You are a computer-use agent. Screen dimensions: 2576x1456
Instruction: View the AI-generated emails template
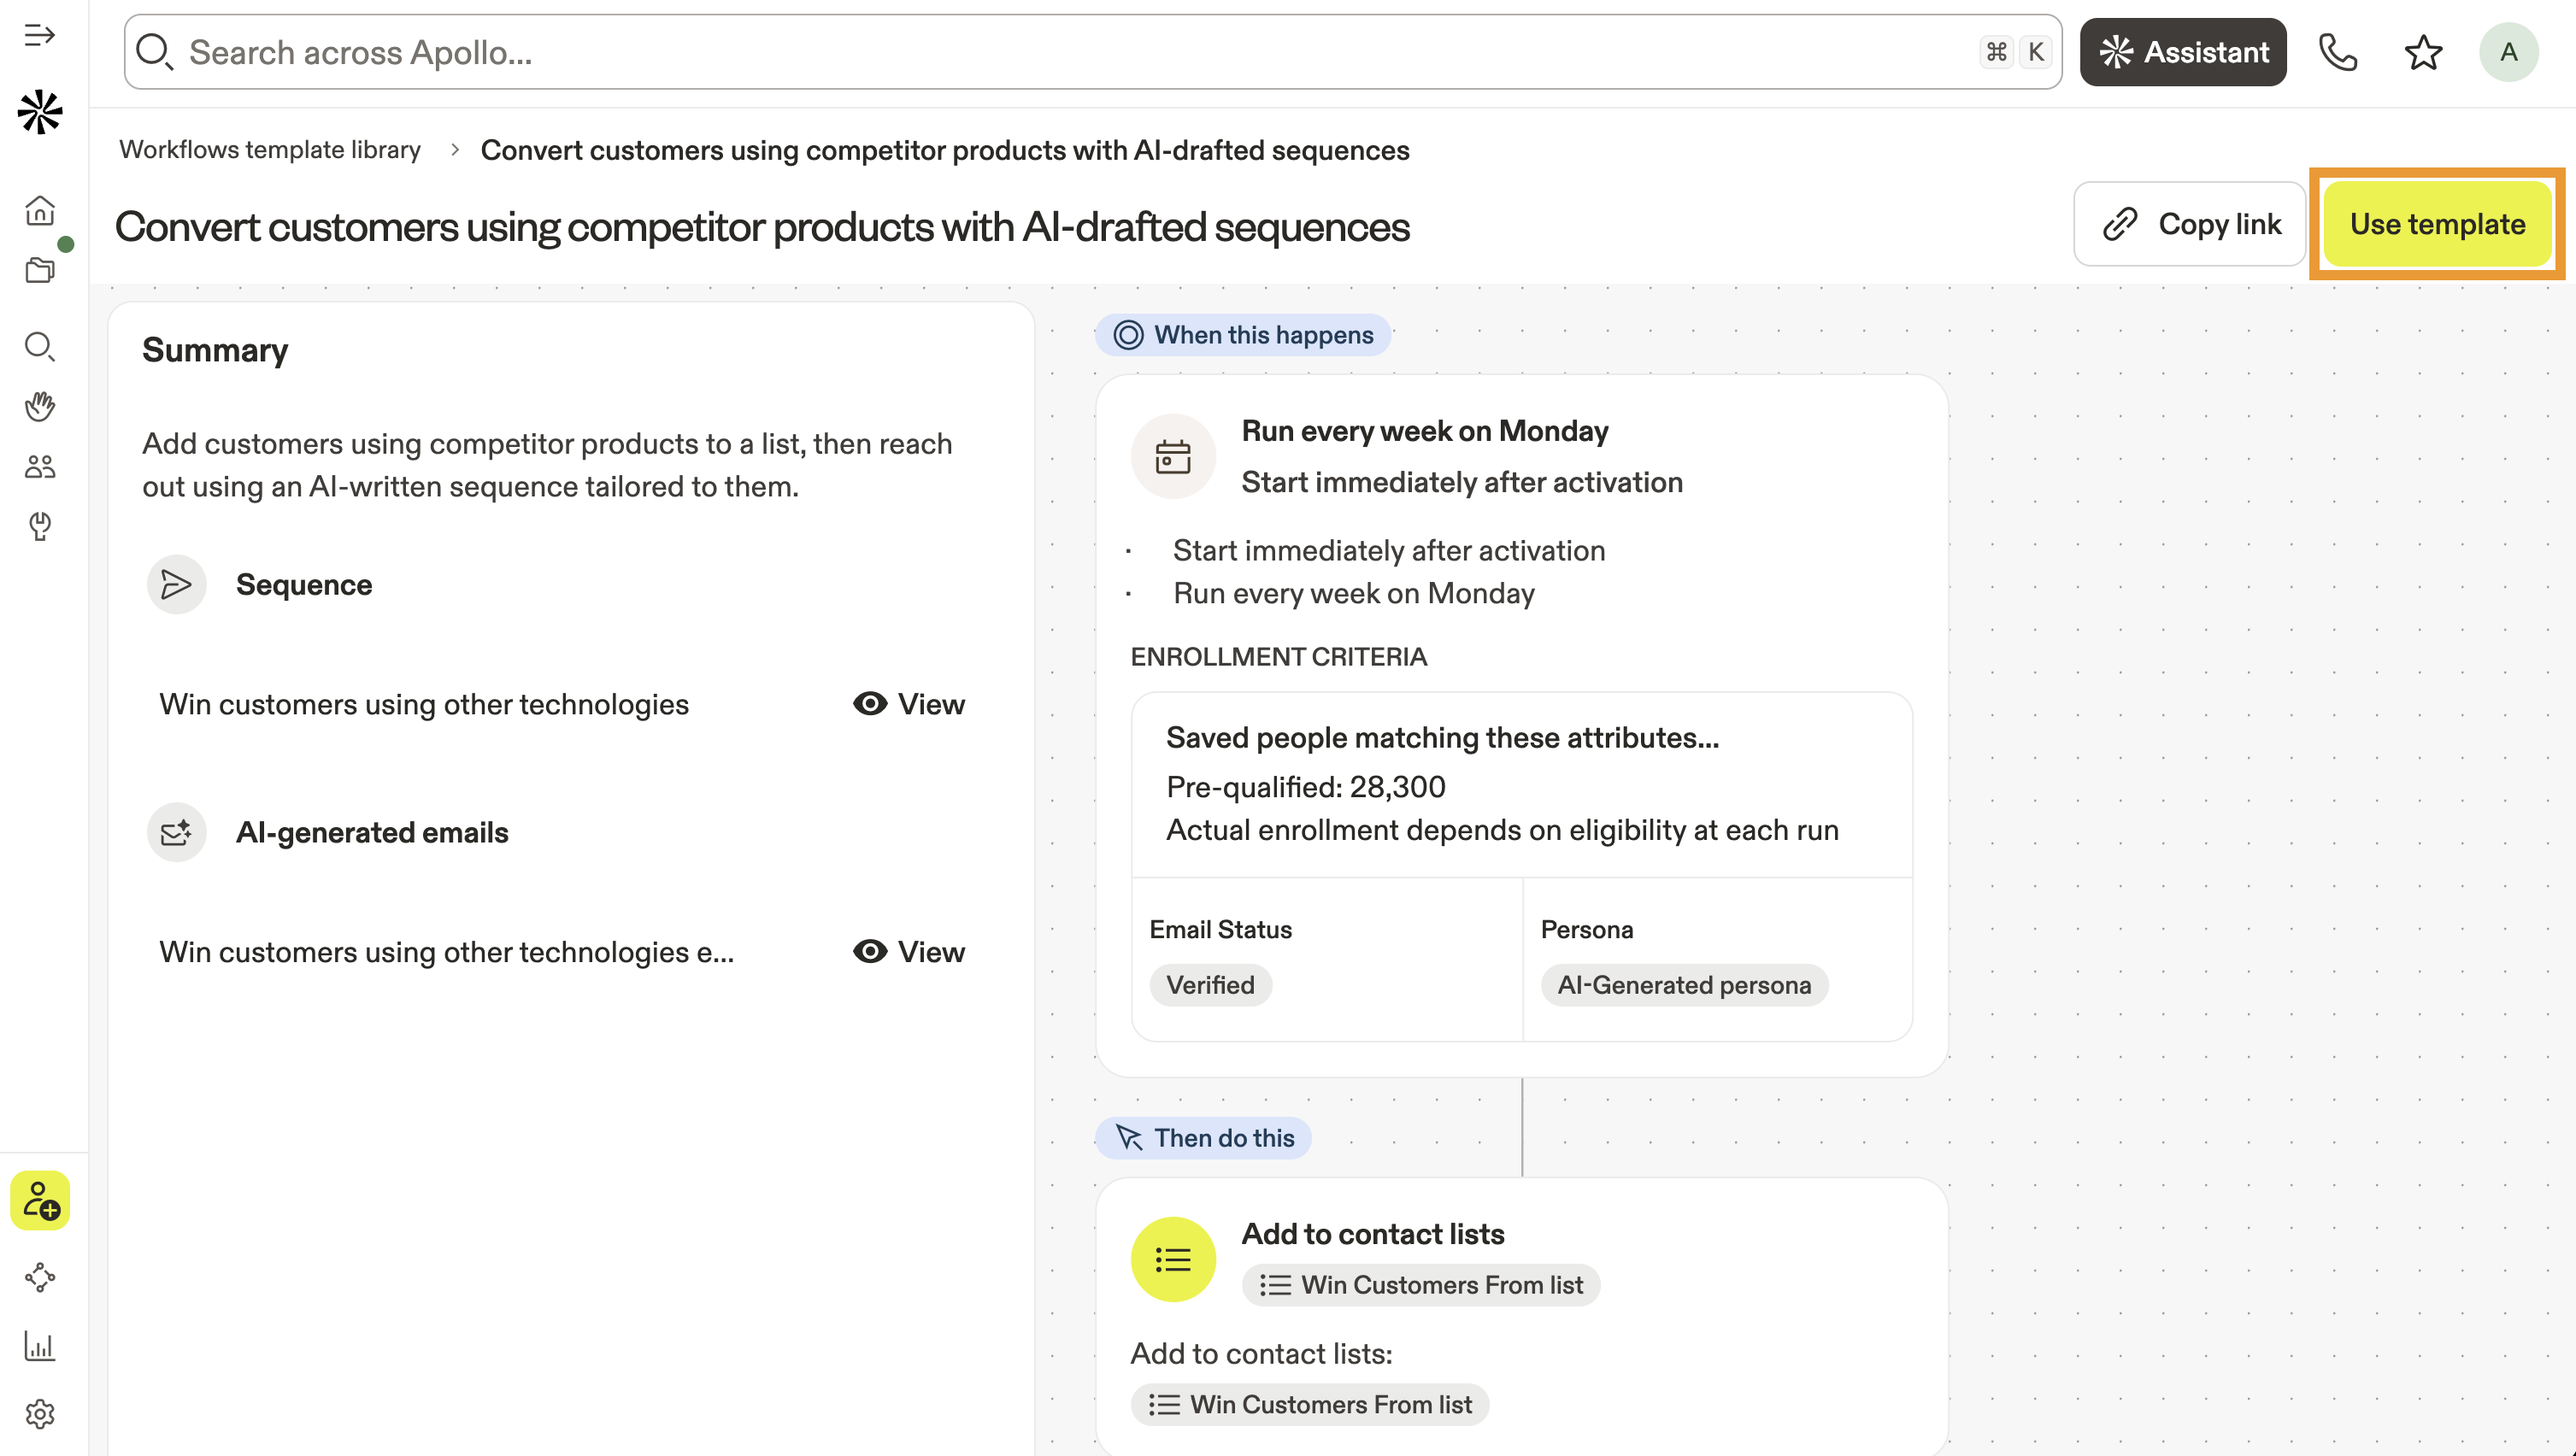[908, 952]
